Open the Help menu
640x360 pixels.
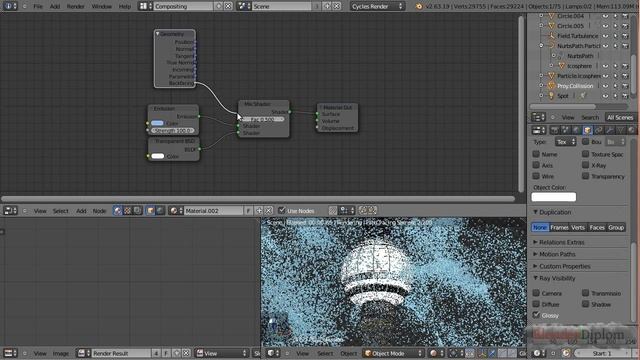pyautogui.click(x=124, y=6)
